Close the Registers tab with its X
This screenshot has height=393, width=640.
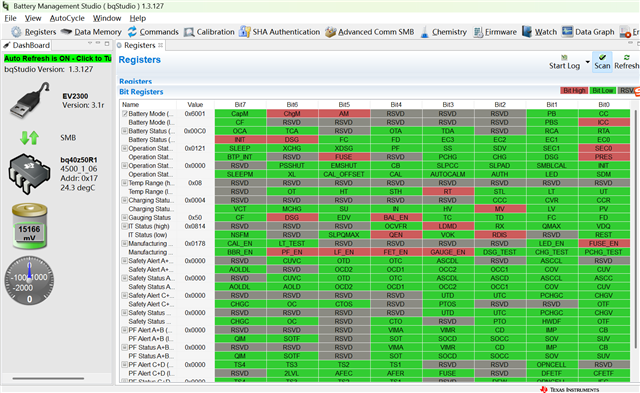161,45
